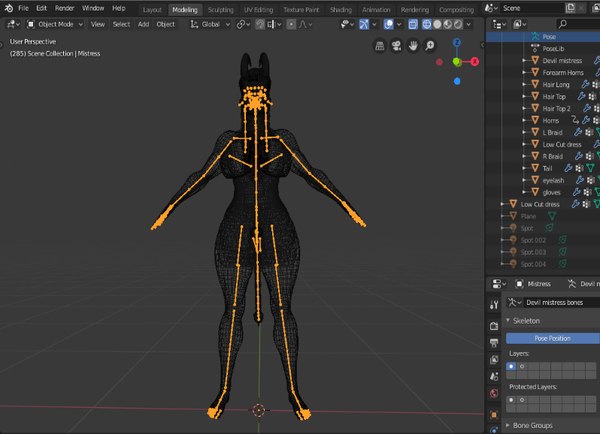The height and width of the screenshot is (434, 600).
Task: Toggle the snap magnet button
Action: pos(260,24)
